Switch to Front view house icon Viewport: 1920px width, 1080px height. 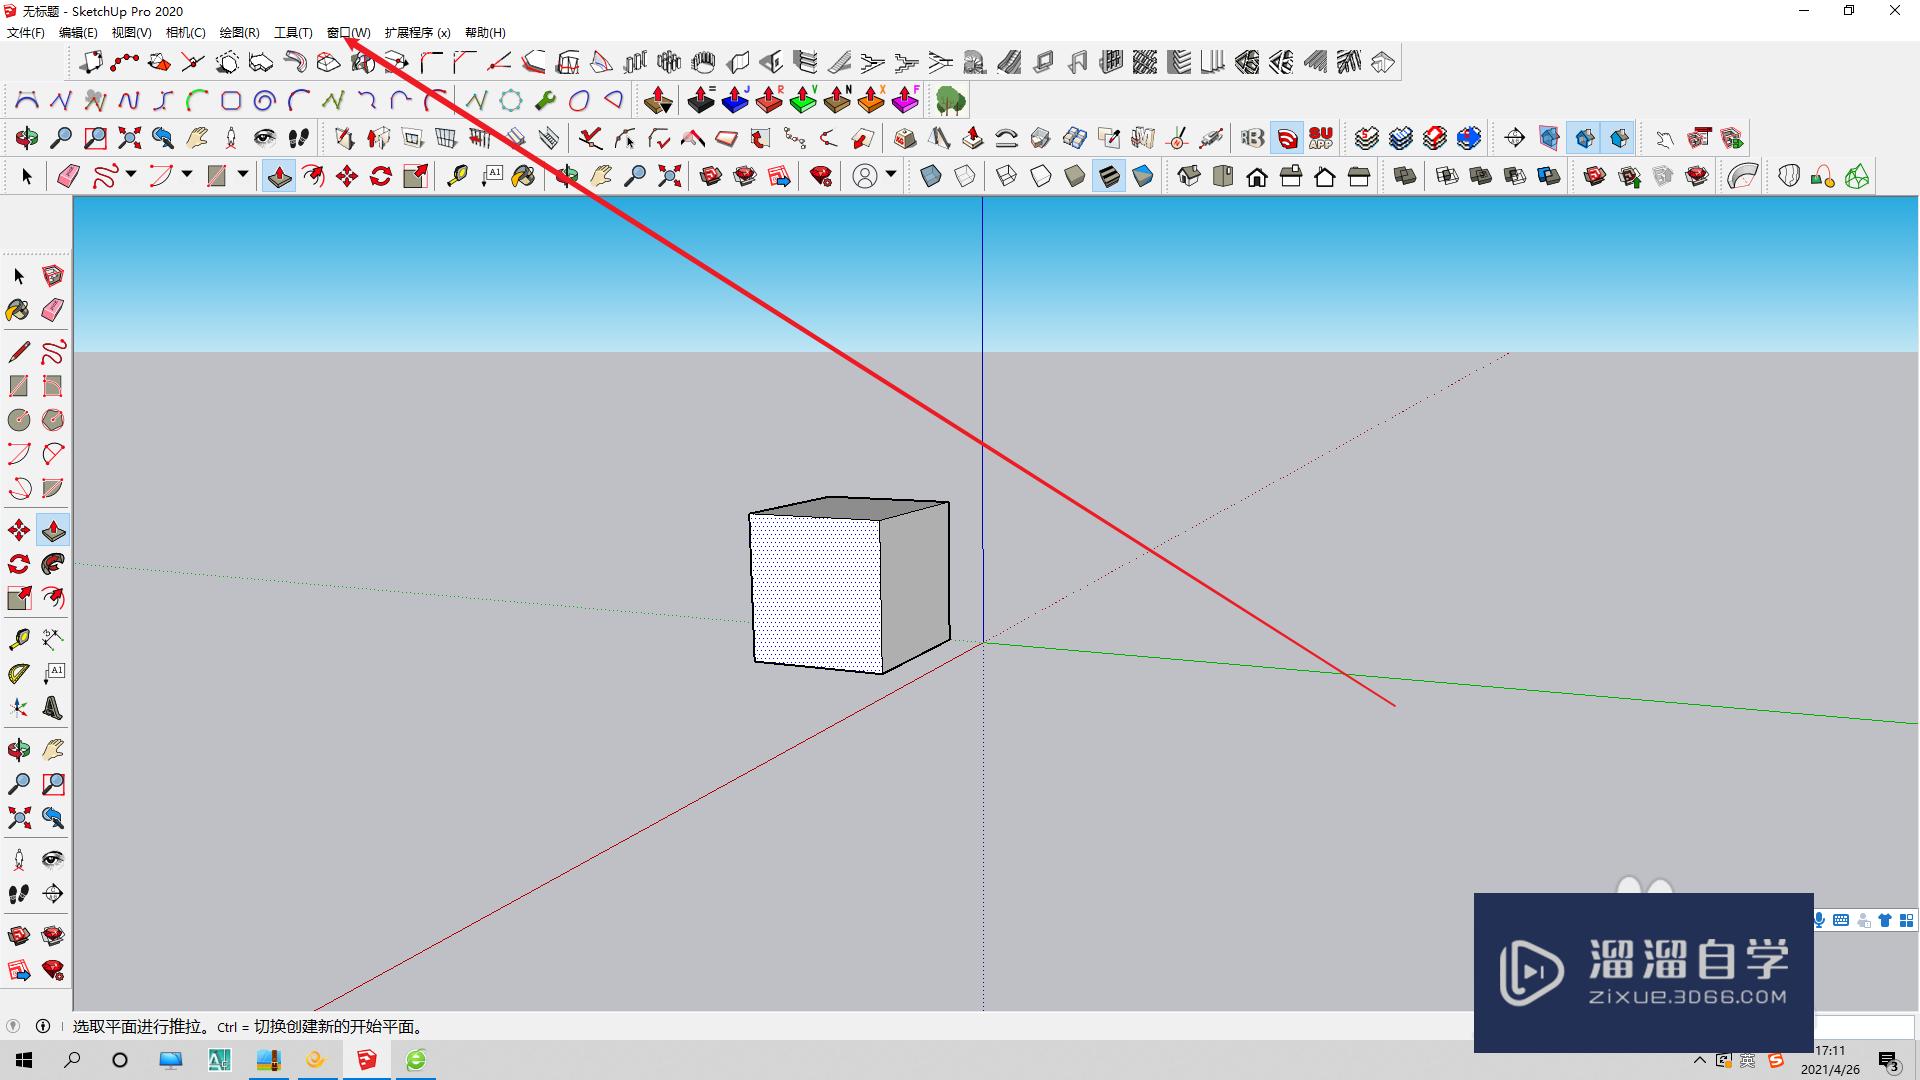(x=1257, y=177)
